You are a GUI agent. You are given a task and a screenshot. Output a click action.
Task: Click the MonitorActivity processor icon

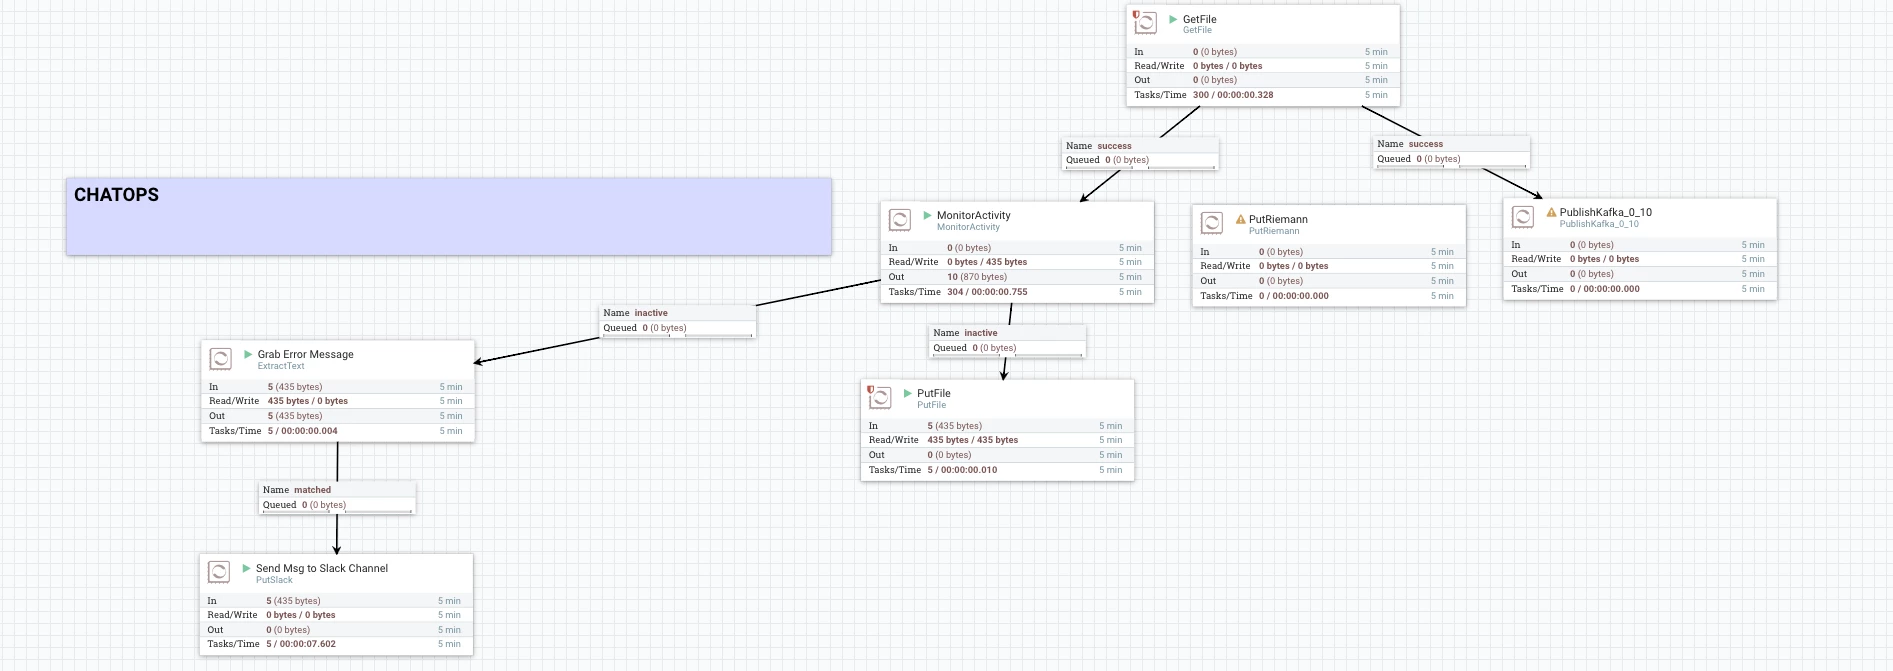[900, 219]
